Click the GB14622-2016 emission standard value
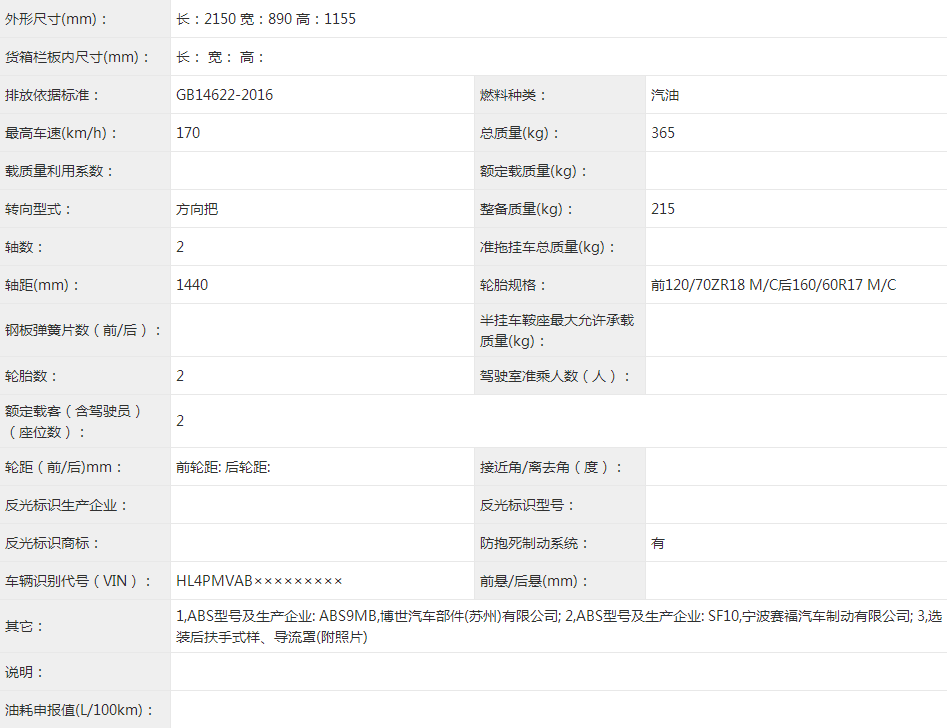The width and height of the screenshot is (947, 728). 224,95
